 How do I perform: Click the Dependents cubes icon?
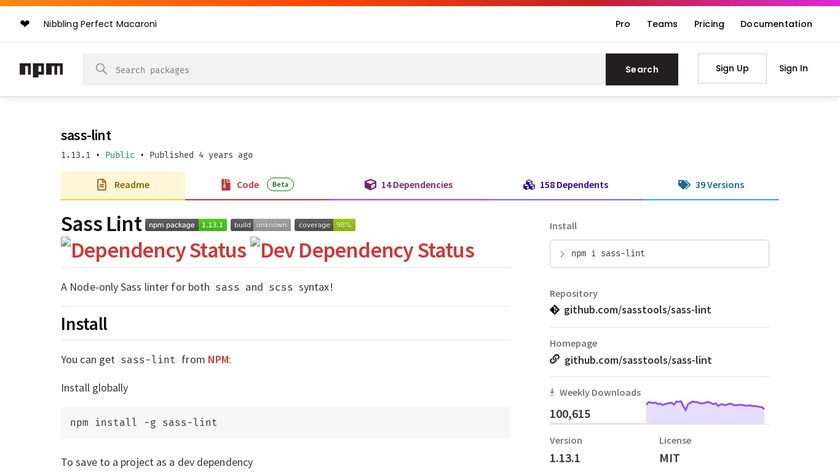click(x=529, y=185)
